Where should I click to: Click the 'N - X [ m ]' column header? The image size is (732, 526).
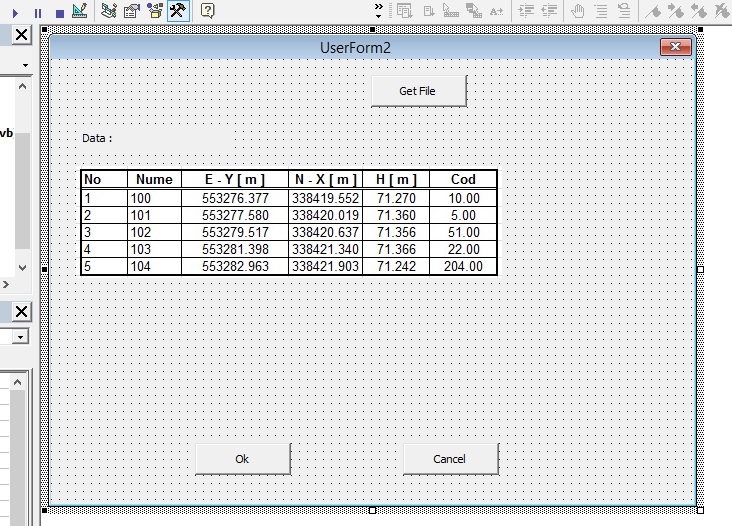[x=325, y=179]
